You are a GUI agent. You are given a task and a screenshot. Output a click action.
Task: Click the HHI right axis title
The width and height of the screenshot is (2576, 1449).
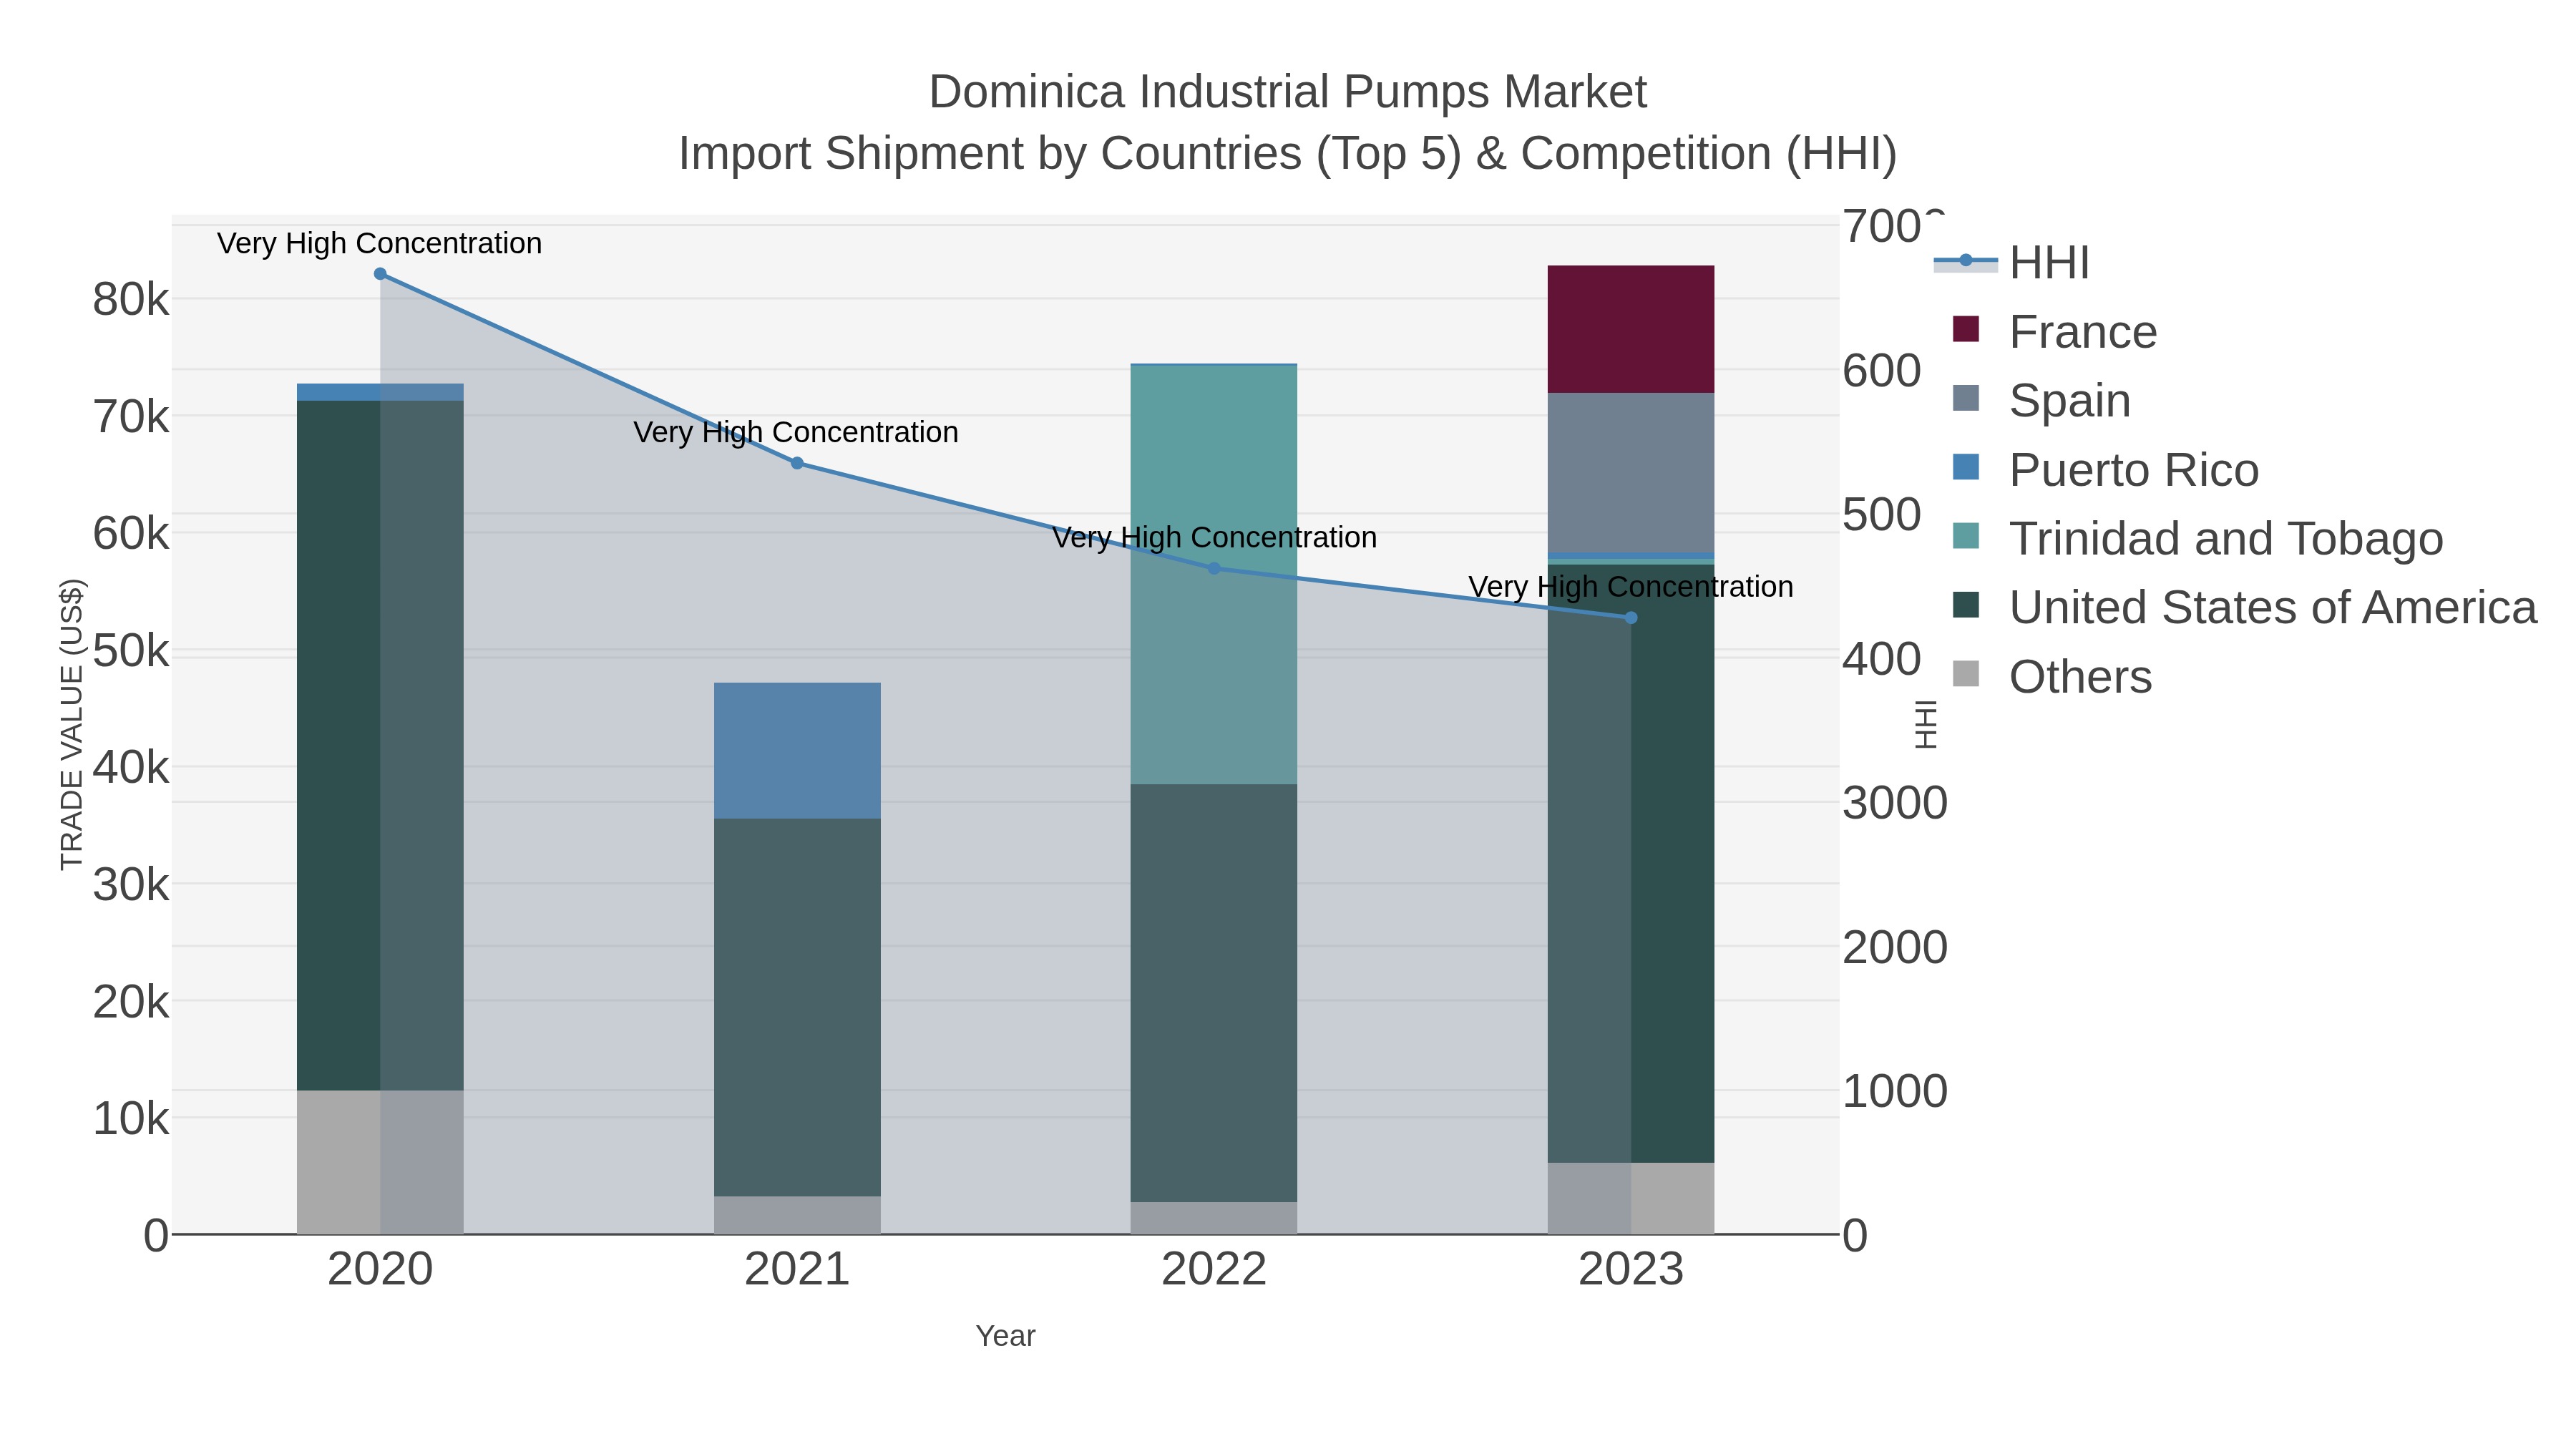tap(1925, 724)
